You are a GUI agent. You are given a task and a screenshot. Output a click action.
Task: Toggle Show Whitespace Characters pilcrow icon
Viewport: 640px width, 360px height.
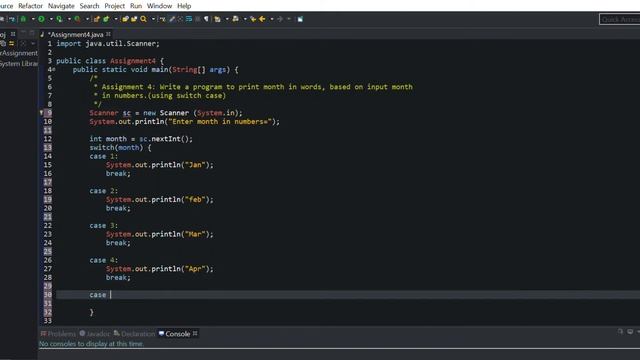(x=206, y=19)
